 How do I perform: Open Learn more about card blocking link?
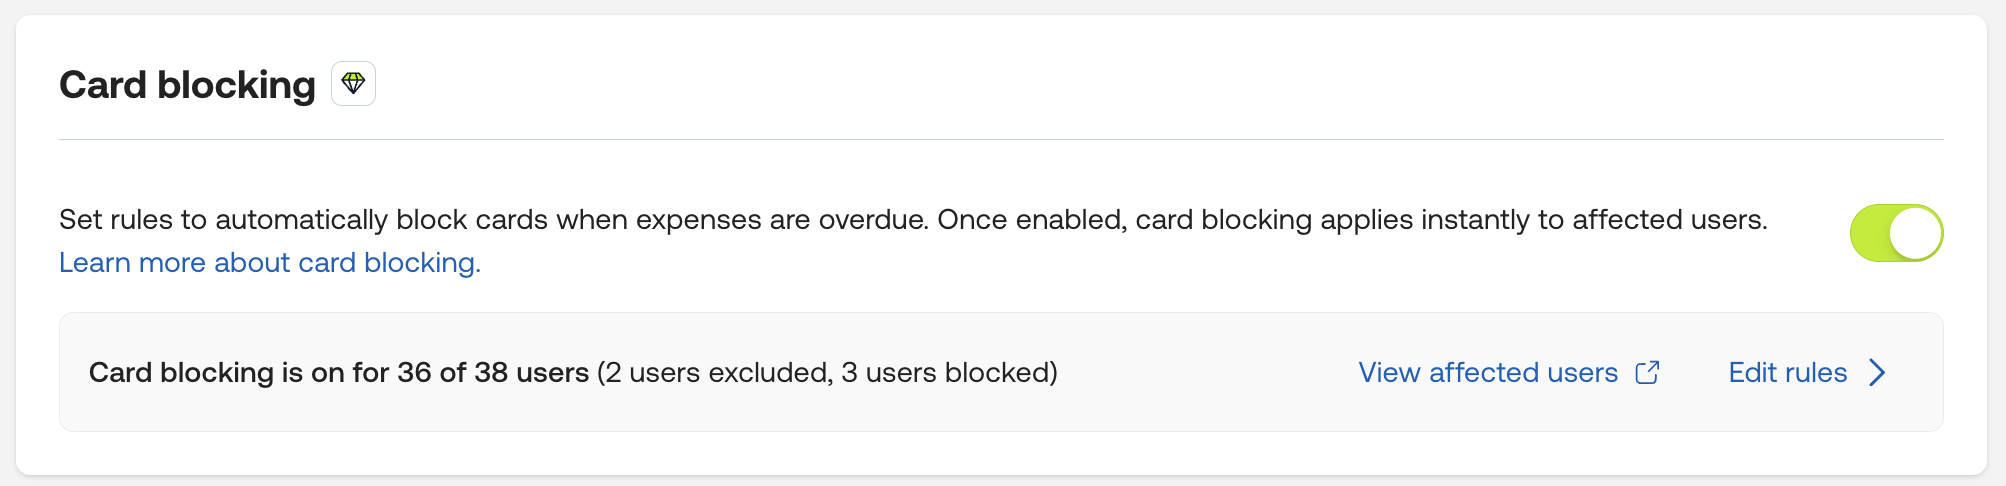click(x=270, y=262)
